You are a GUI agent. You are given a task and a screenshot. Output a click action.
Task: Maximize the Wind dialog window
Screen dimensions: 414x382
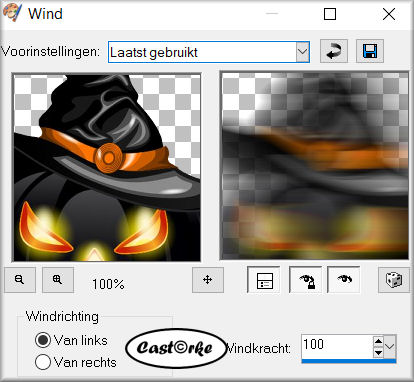(x=330, y=14)
